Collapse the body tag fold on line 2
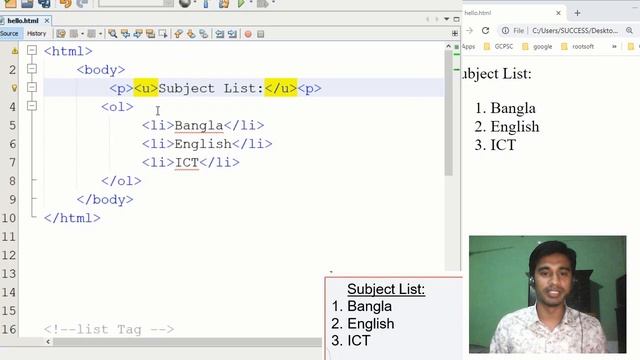The width and height of the screenshot is (640, 360). pyautogui.click(x=32, y=69)
